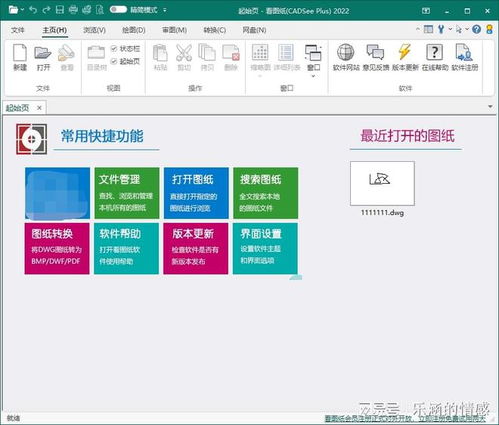The height and width of the screenshot is (425, 499).
Task: Switch to the 浏览(V) ribbon tab
Action: click(x=94, y=30)
